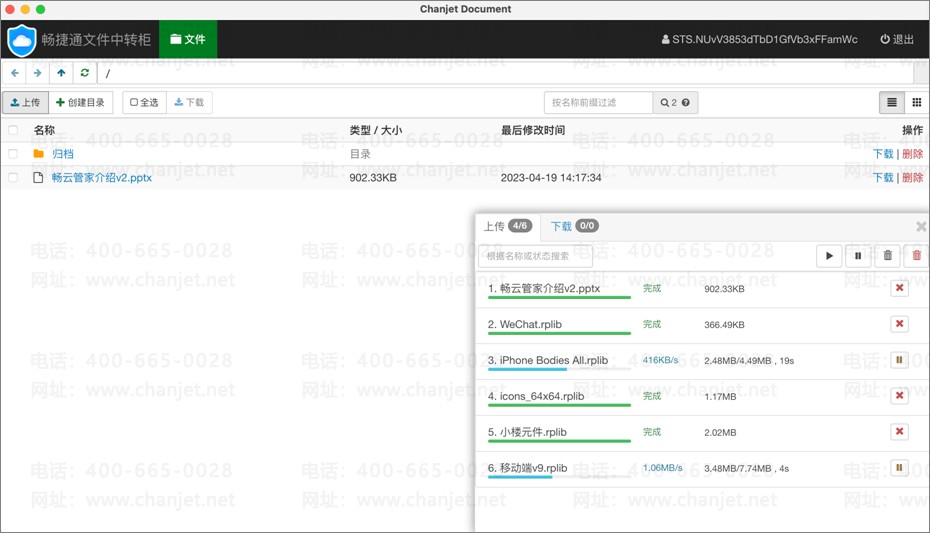Click the 归档 folder icon
Screen dimensions: 930x533
(39, 154)
